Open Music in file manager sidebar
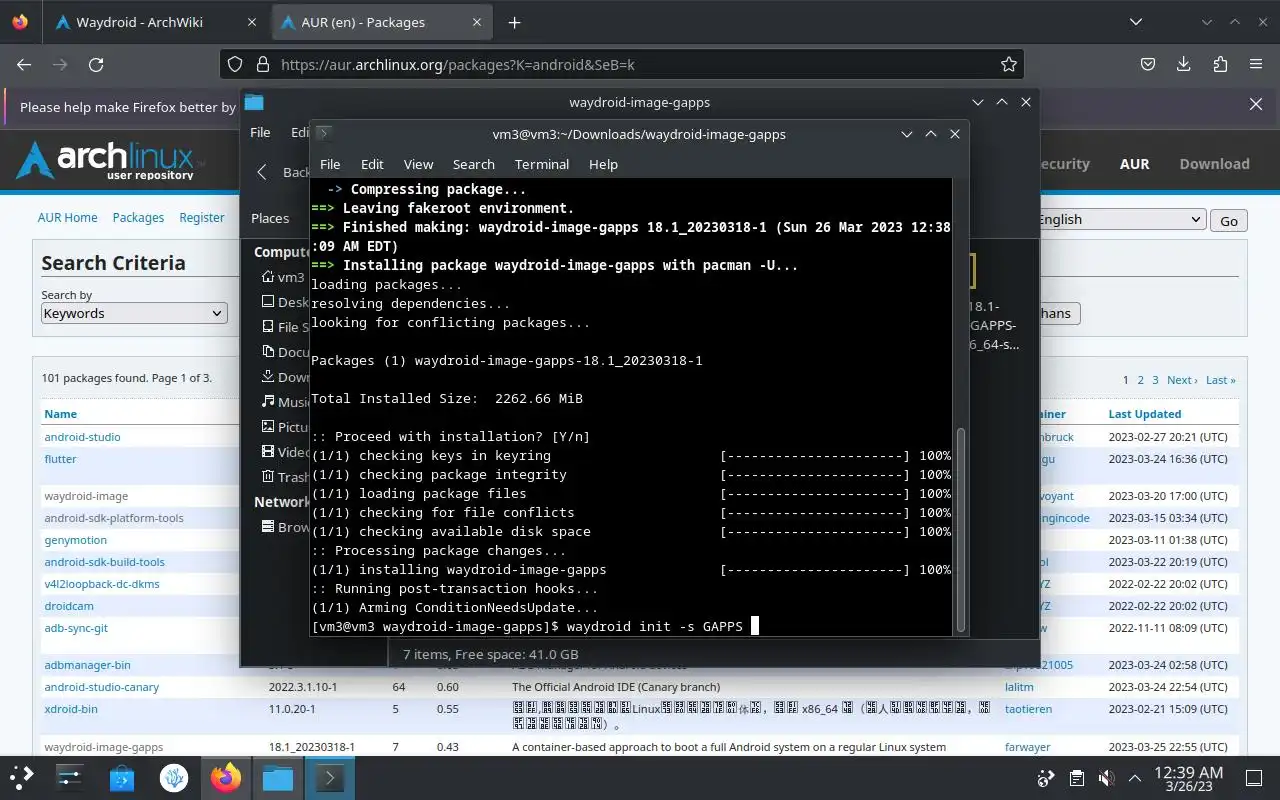1280x800 pixels. pyautogui.click(x=285, y=401)
